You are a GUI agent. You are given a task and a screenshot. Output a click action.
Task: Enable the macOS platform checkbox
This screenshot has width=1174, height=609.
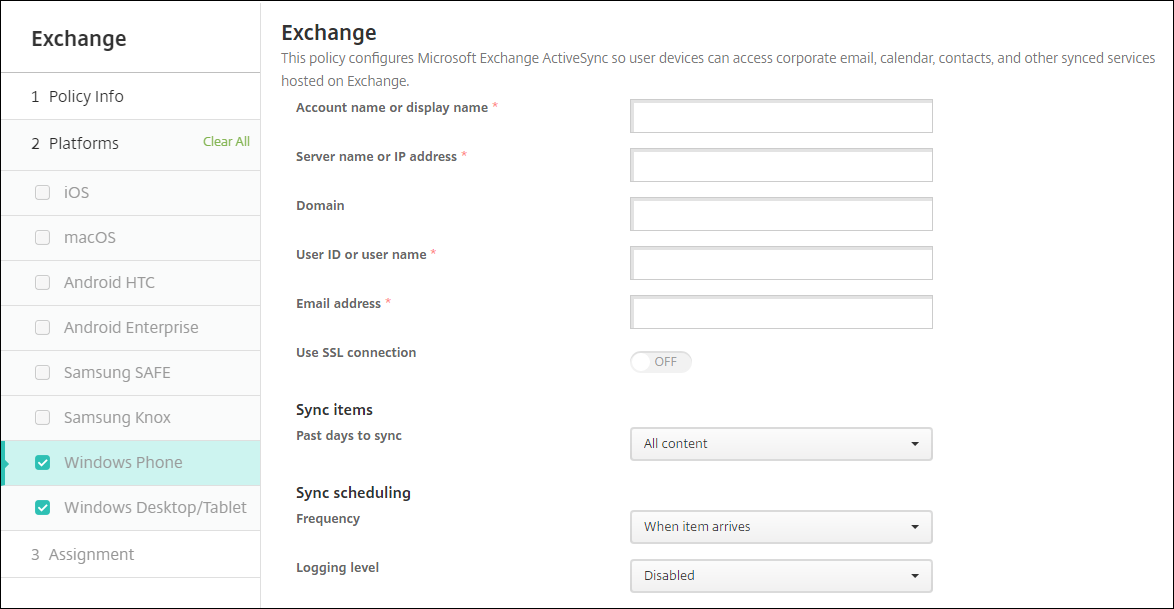click(x=42, y=238)
